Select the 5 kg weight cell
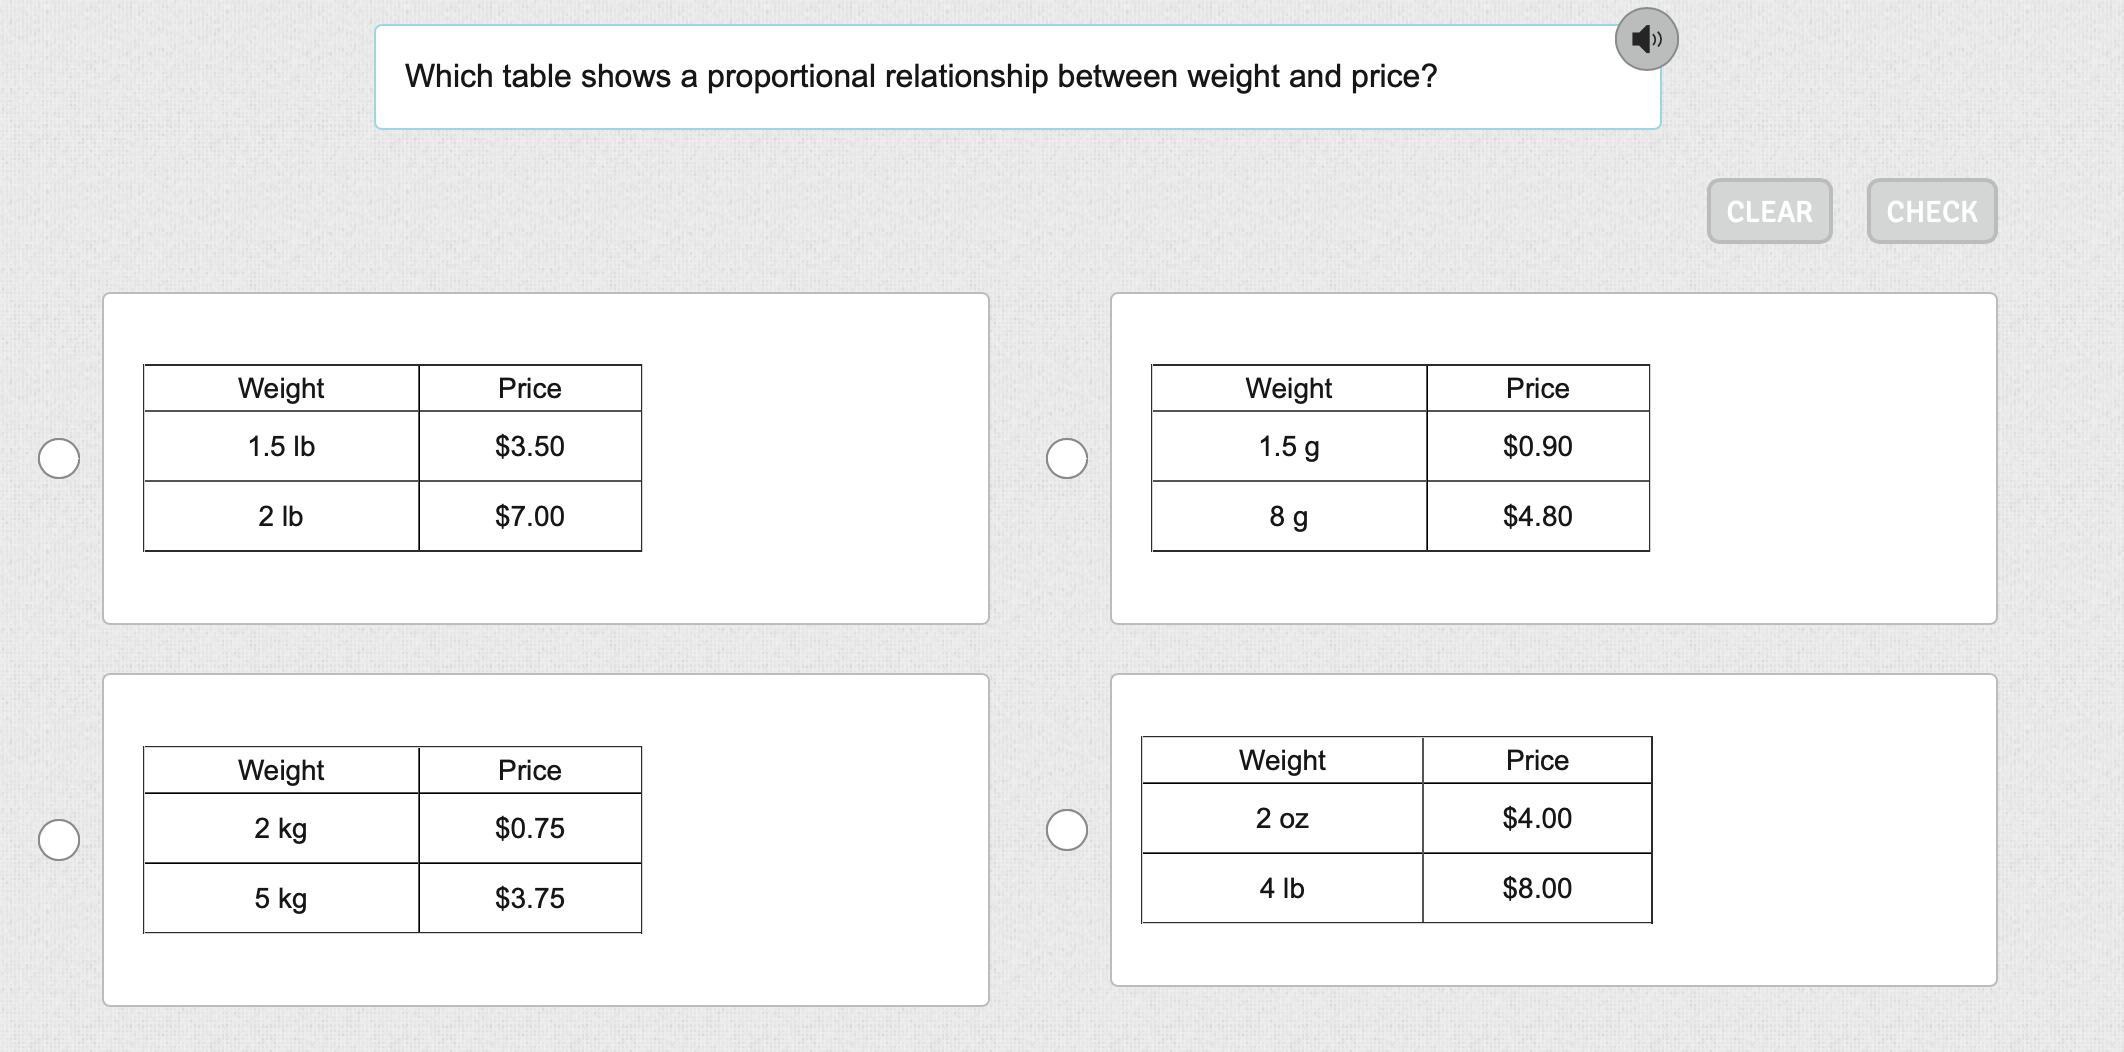2124x1052 pixels. 281,898
